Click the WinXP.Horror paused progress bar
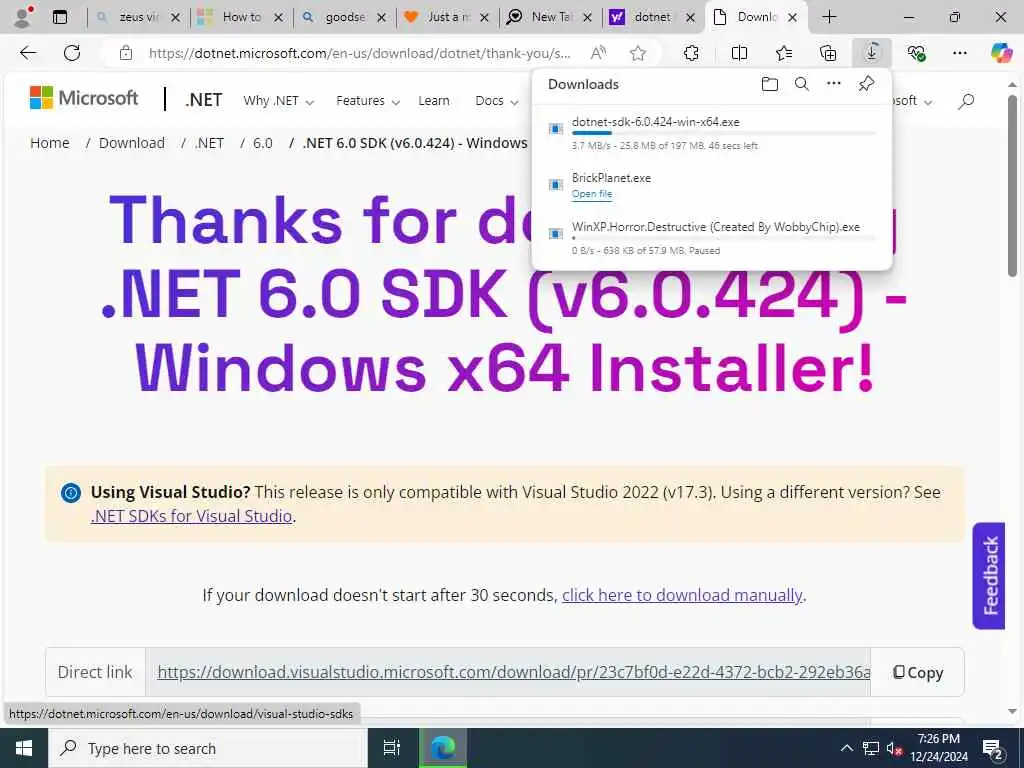 tap(724, 238)
